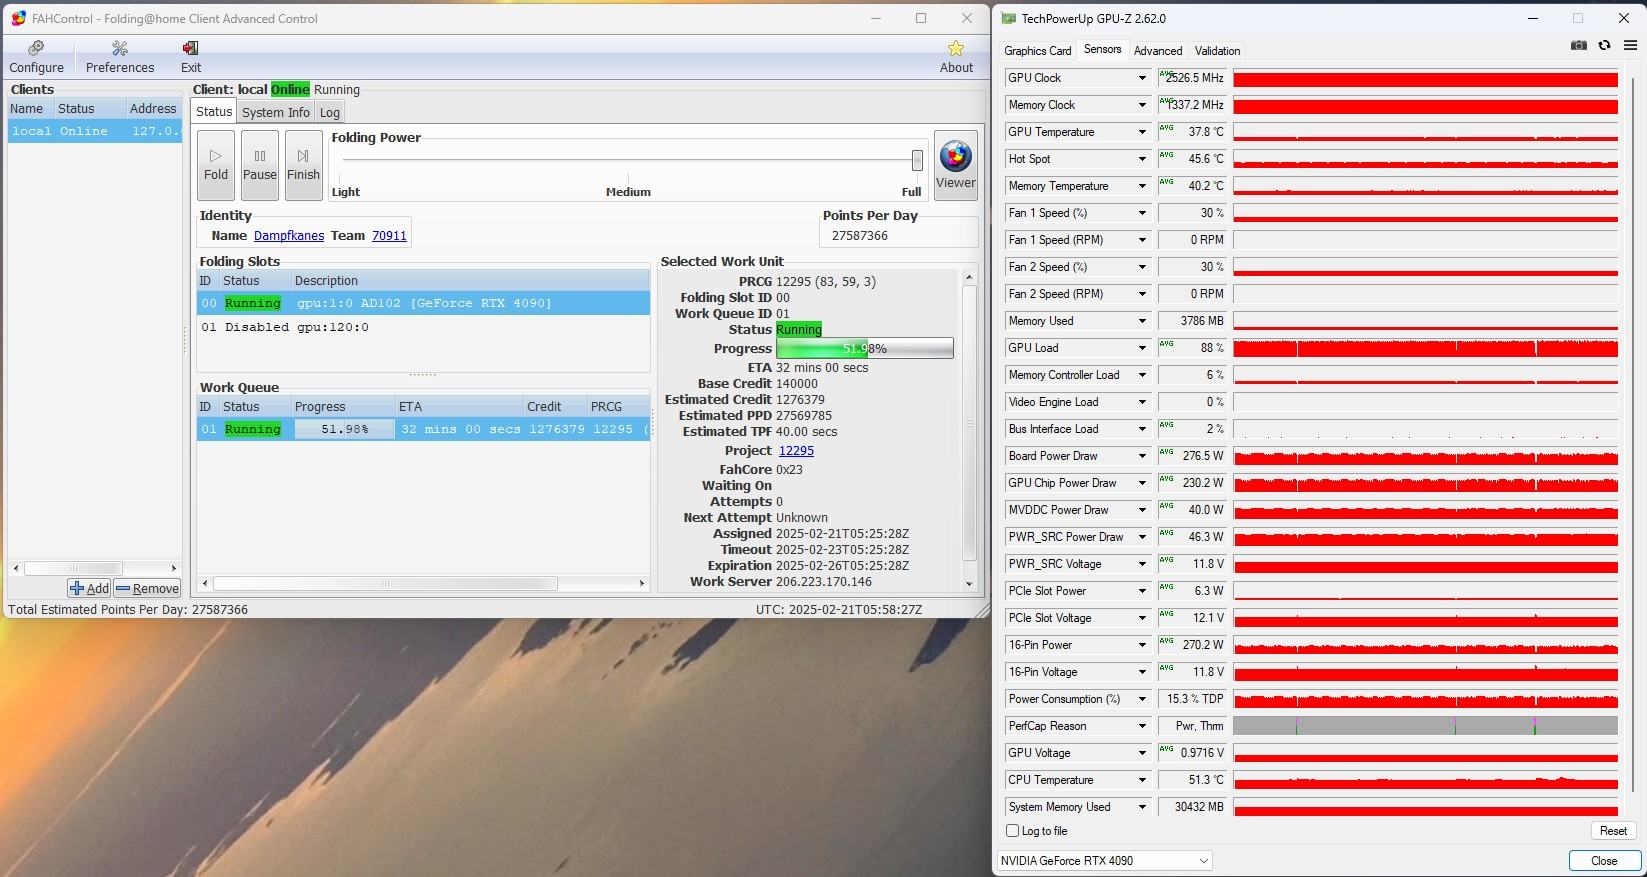Open Preferences in FAHControl toolbar
This screenshot has height=877, width=1647.
(120, 57)
